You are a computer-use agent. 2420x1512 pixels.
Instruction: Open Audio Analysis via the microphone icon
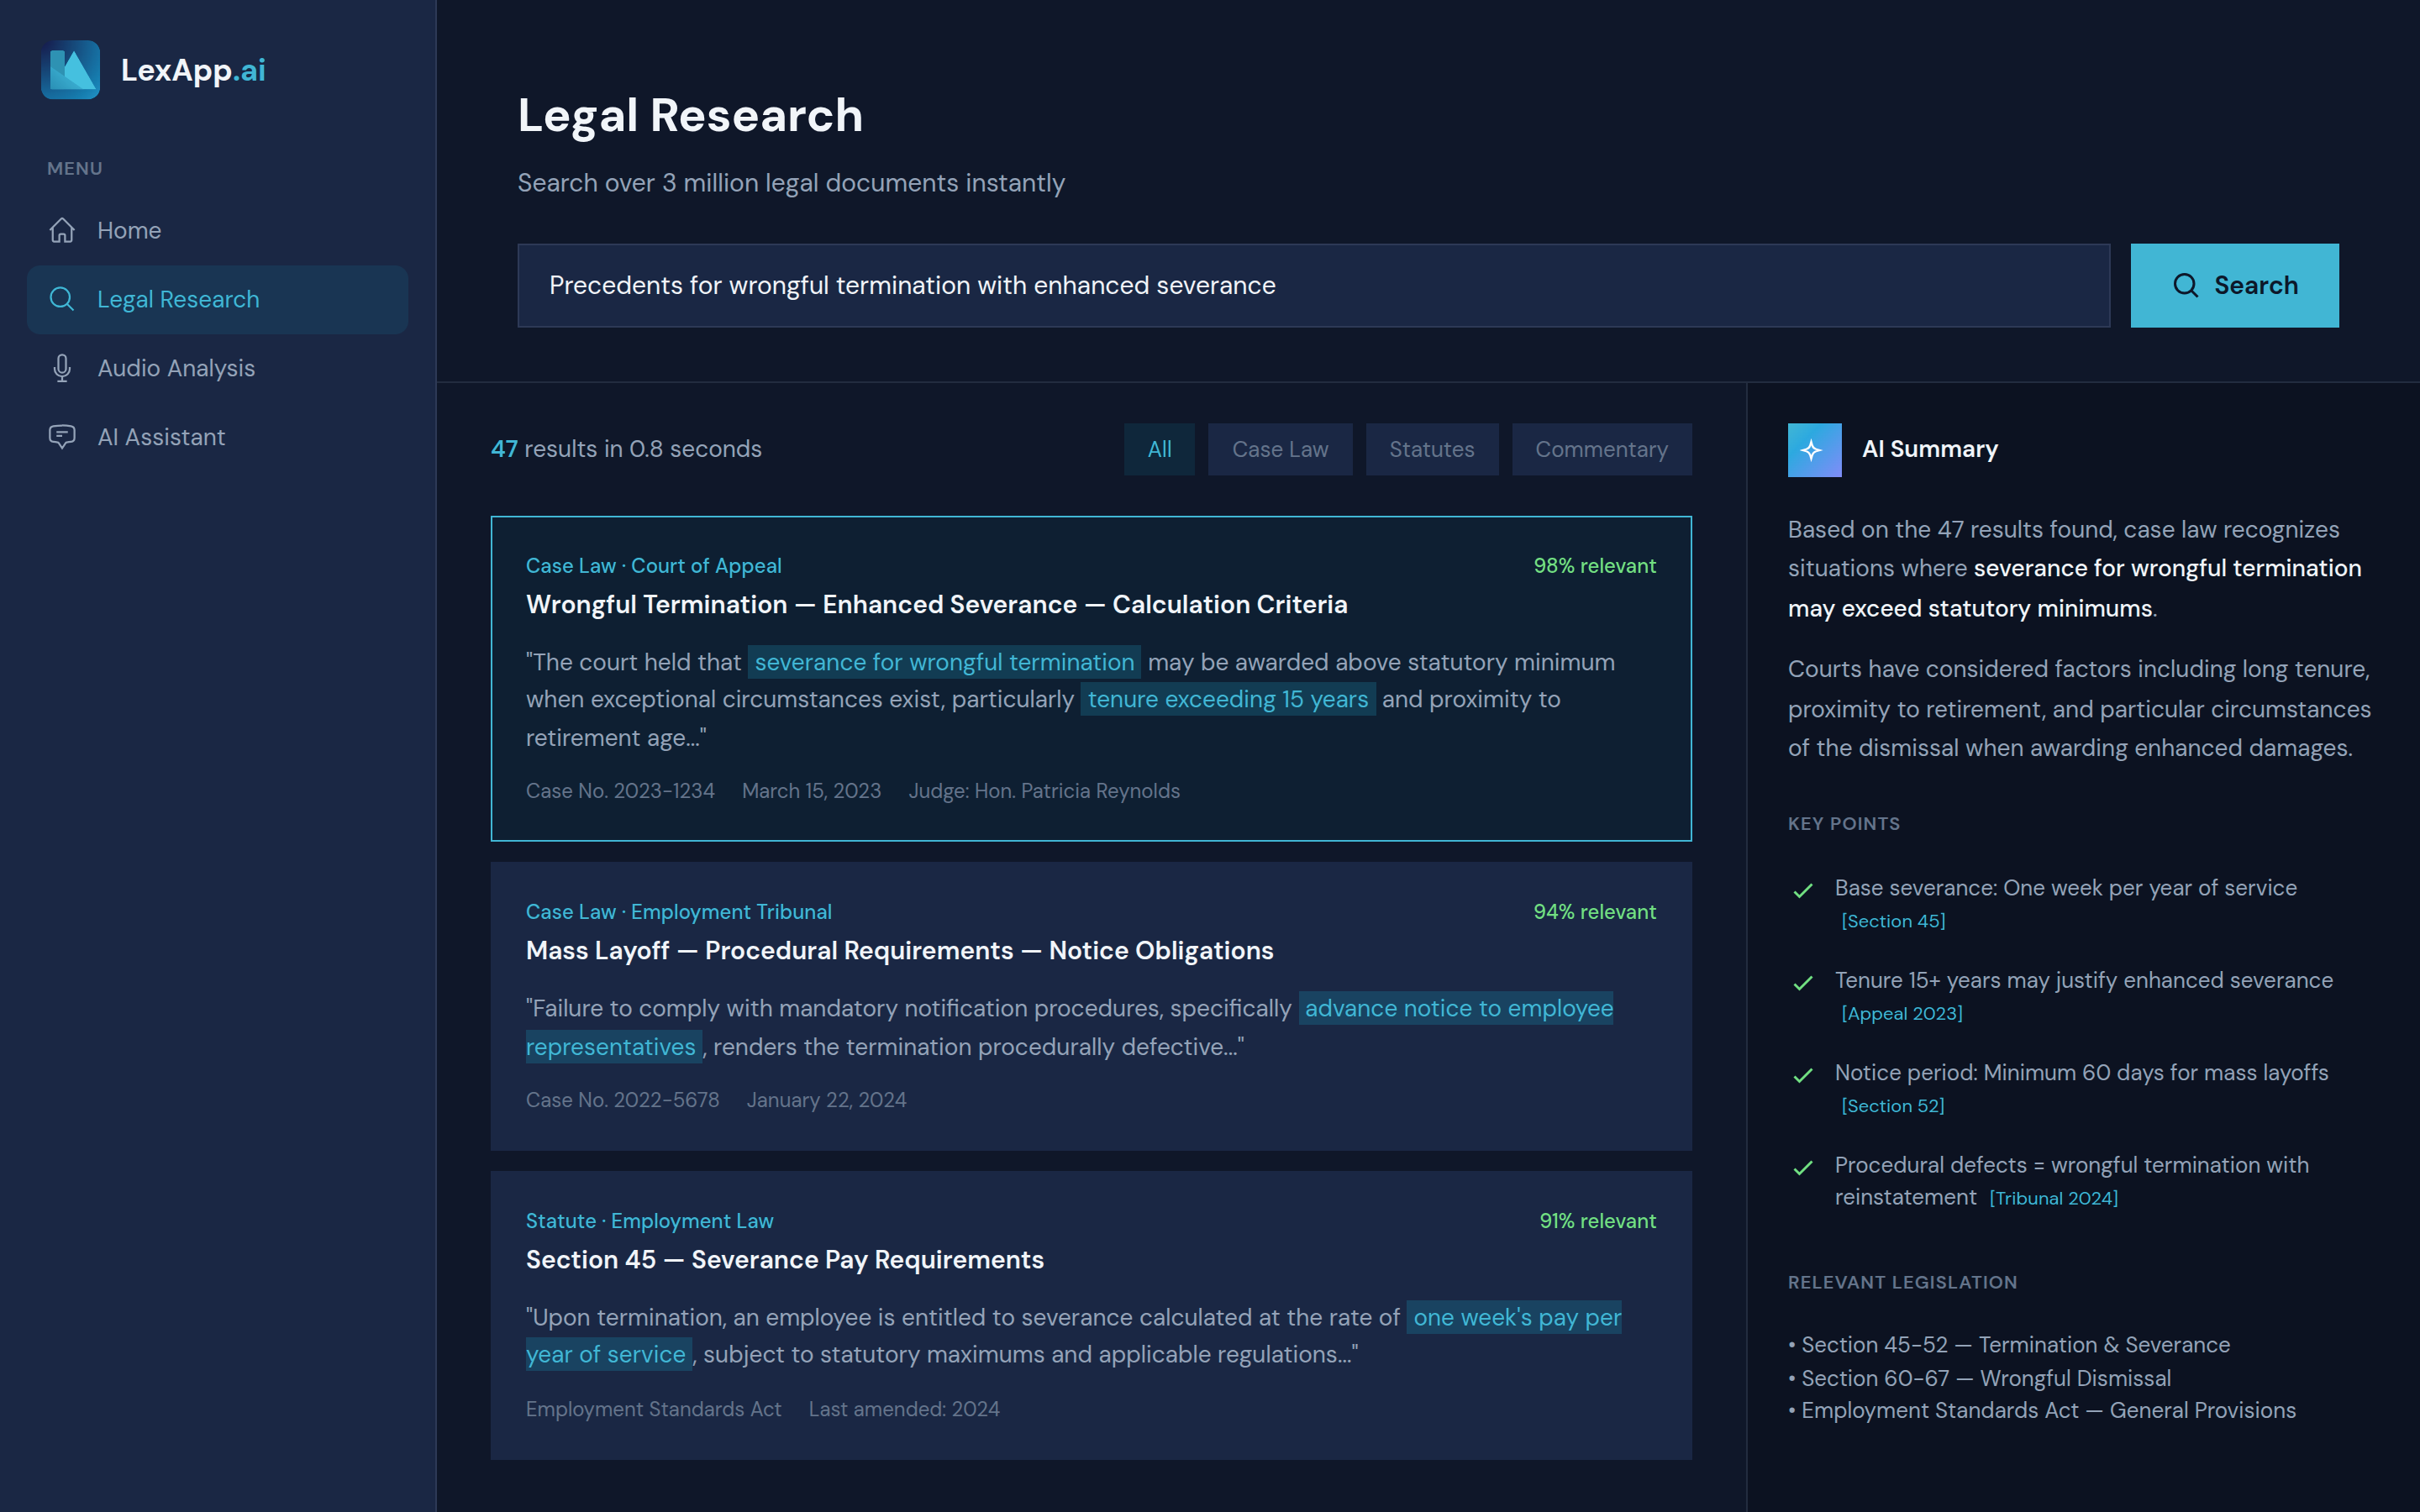click(x=62, y=368)
